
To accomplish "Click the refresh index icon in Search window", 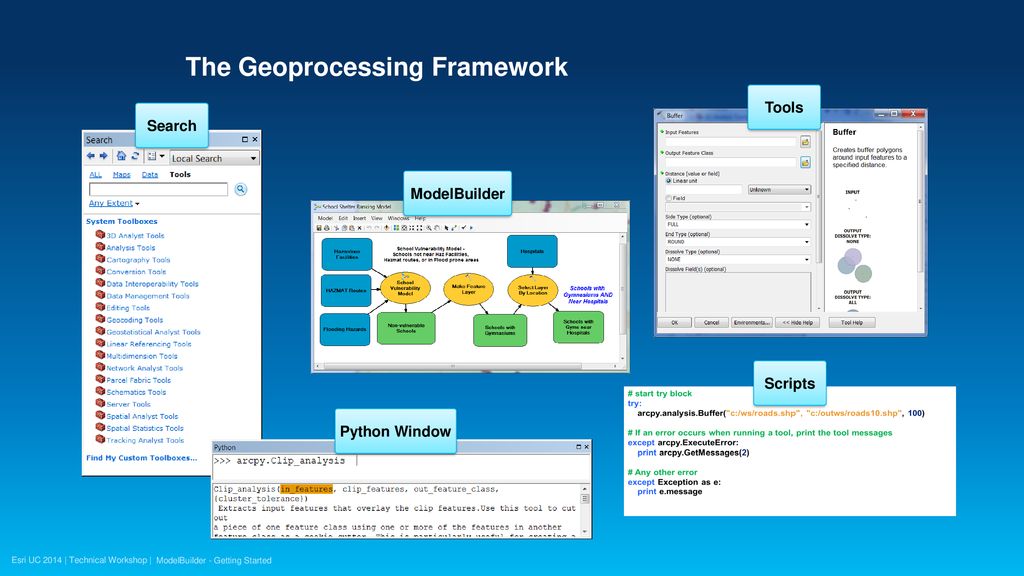I will [x=135, y=156].
